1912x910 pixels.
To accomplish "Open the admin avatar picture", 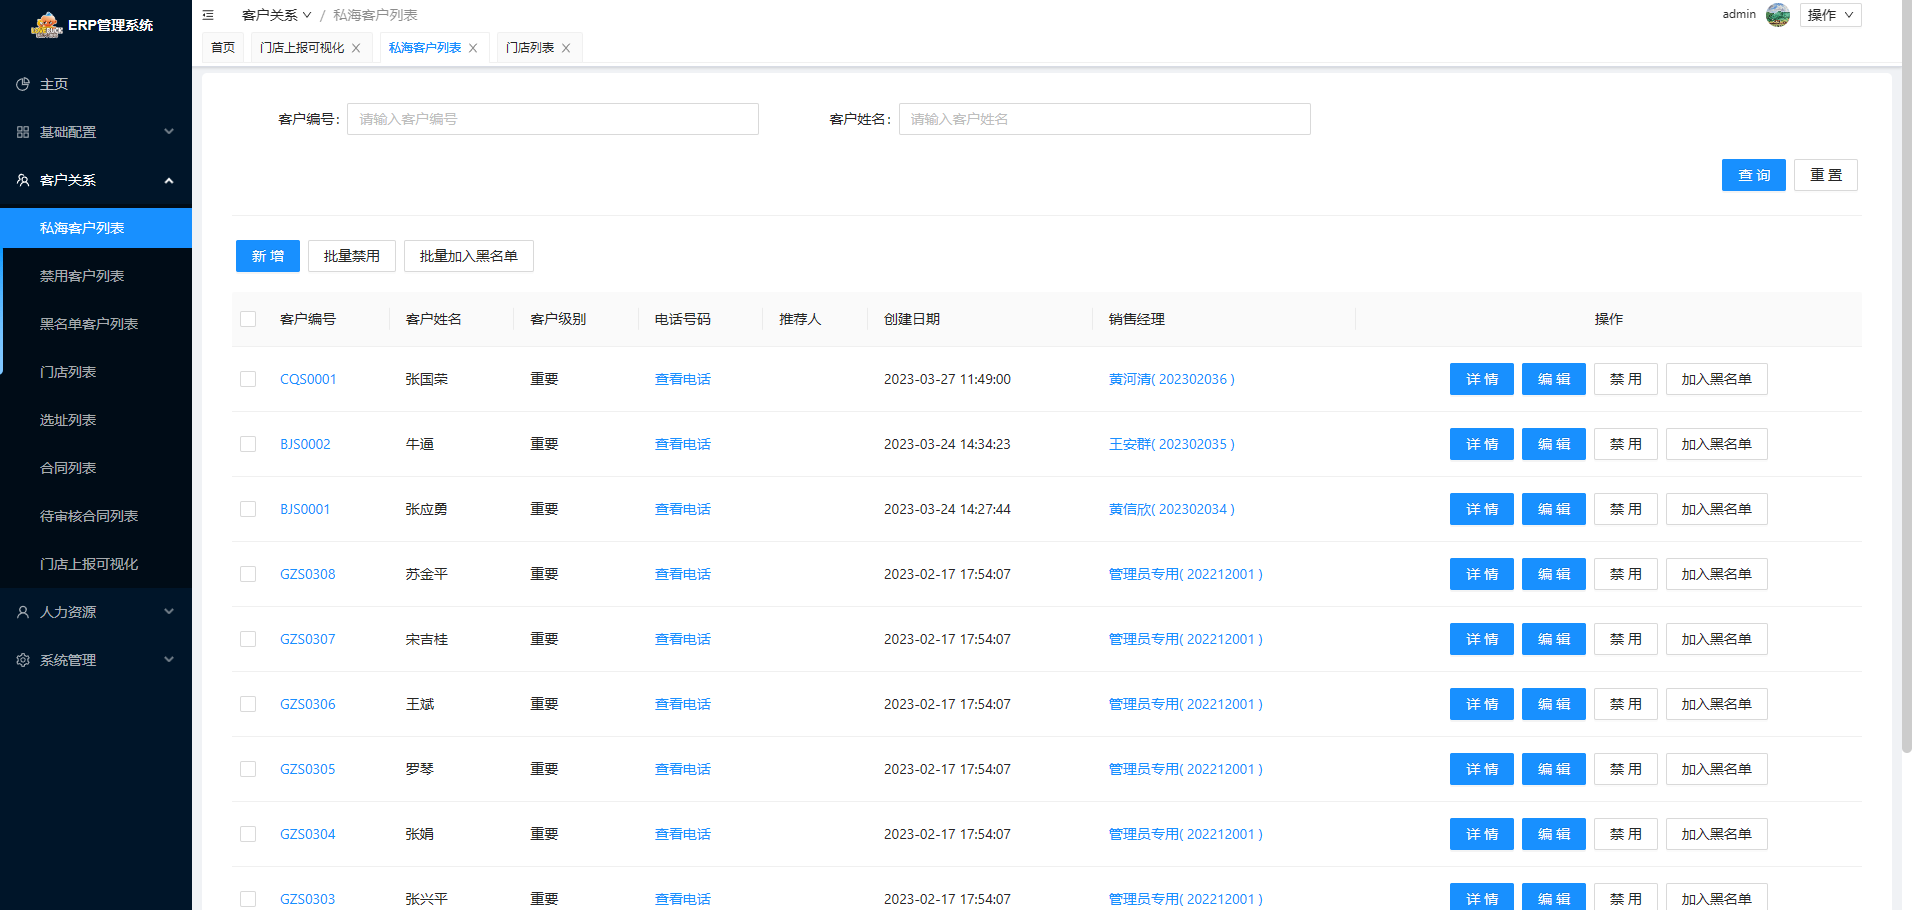I will 1778,15.
